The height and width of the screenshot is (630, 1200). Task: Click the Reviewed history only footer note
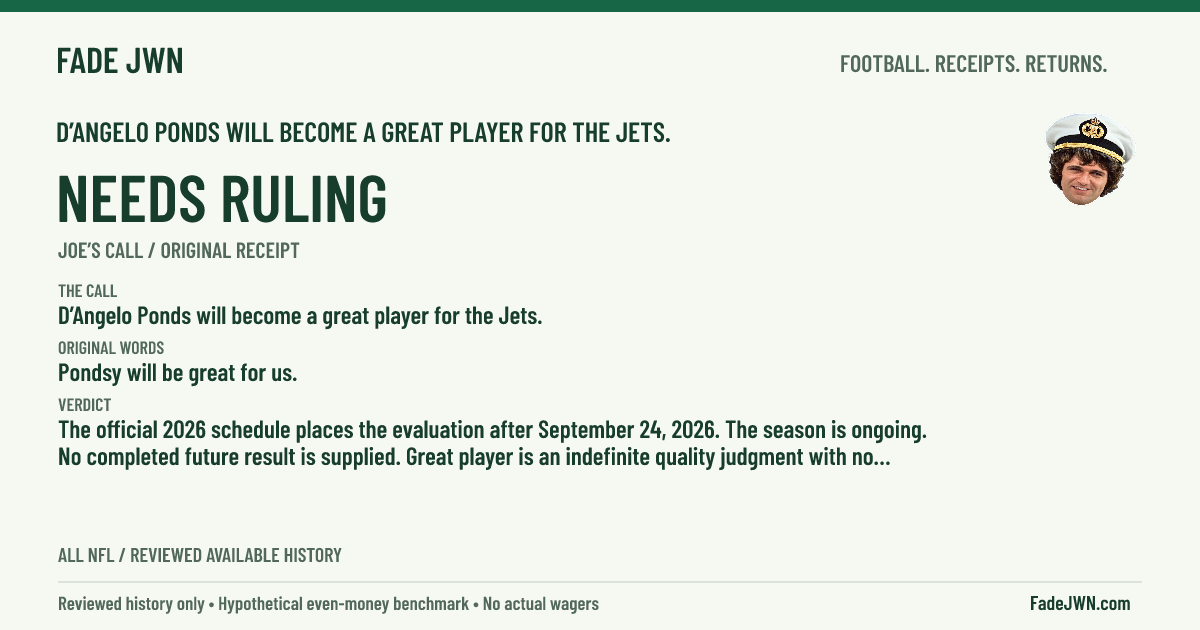131,604
